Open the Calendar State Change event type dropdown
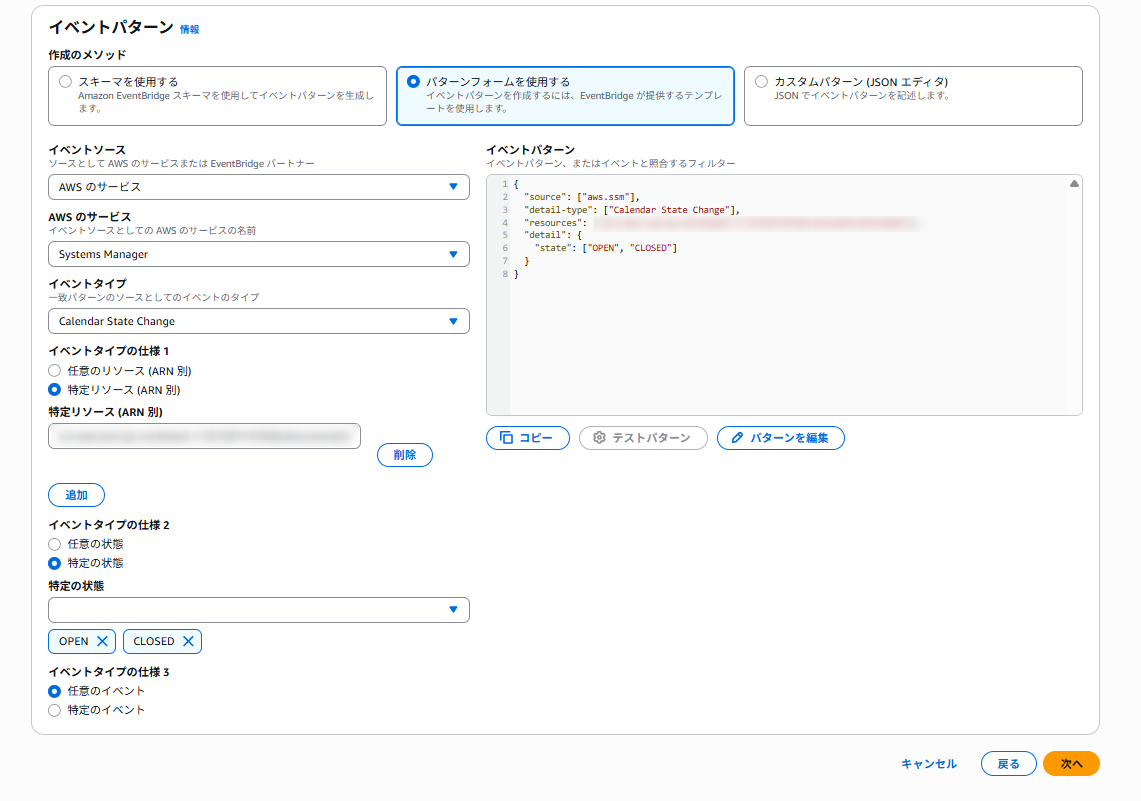This screenshot has width=1141, height=801. [x=258, y=321]
